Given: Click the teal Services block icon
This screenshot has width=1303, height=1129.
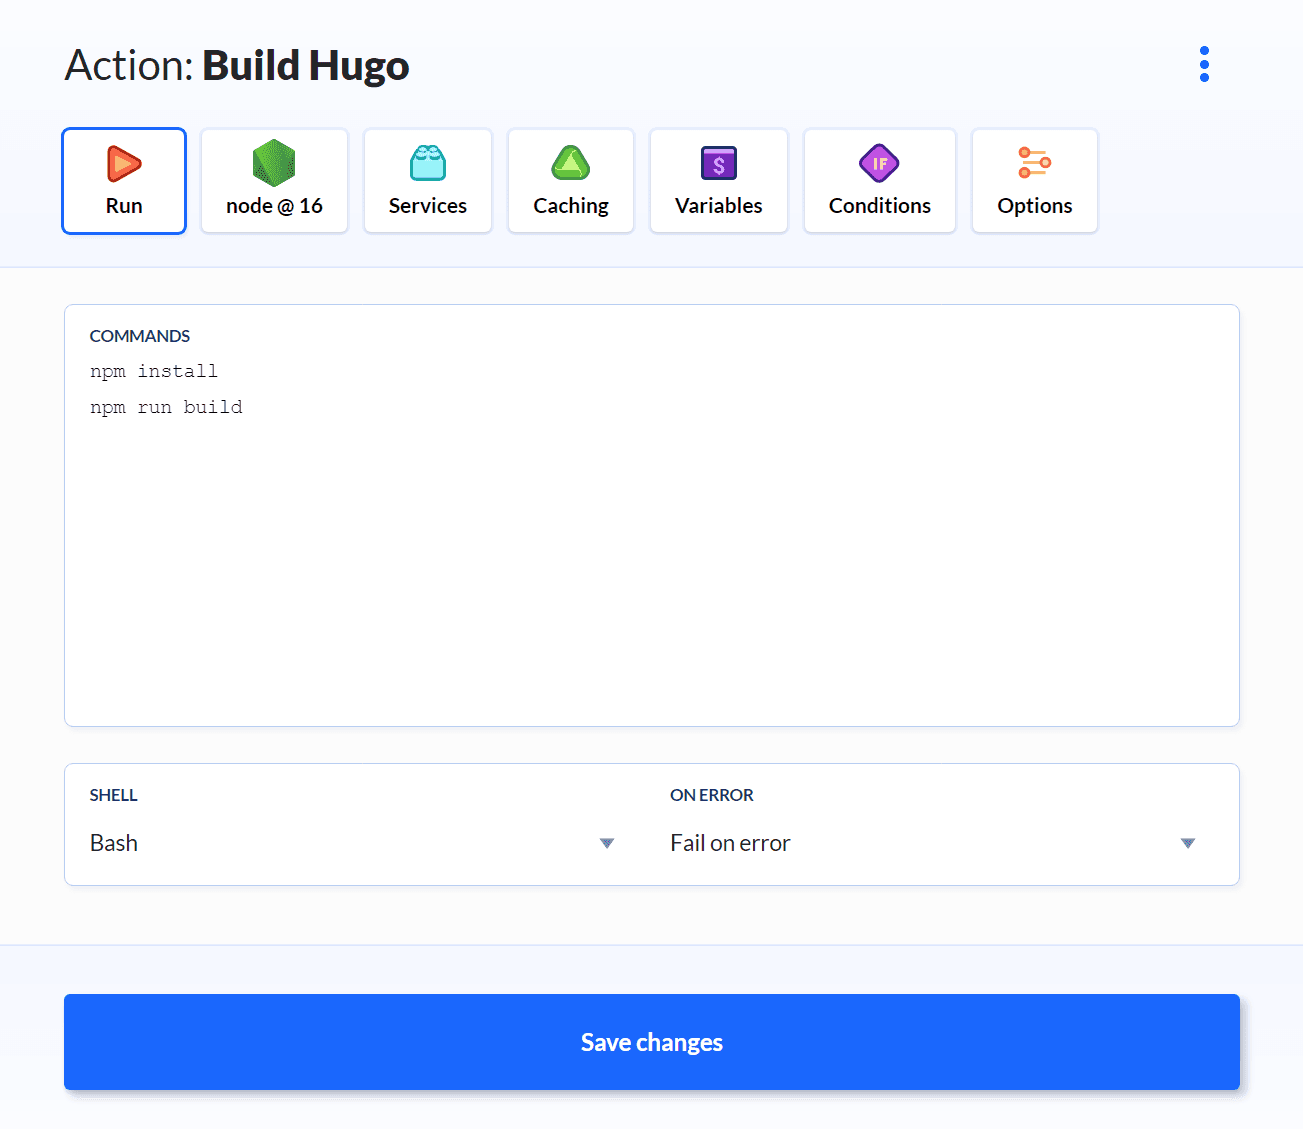Looking at the screenshot, I should [x=428, y=163].
